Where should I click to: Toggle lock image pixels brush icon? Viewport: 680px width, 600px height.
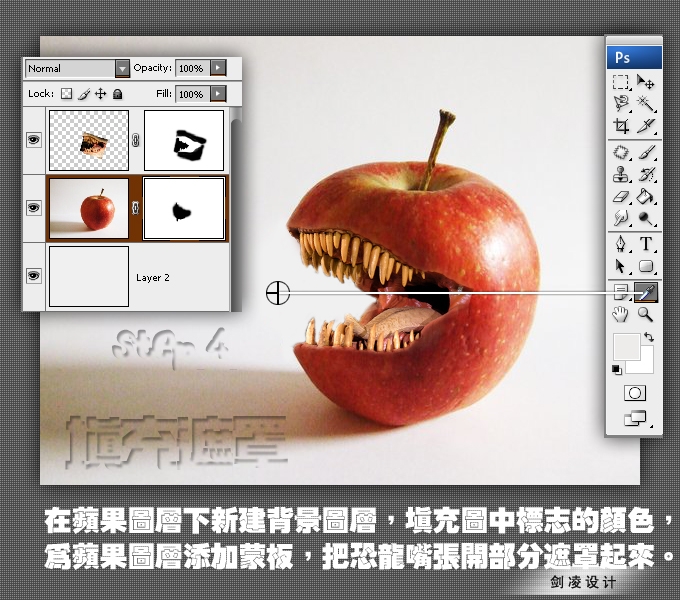[84, 94]
